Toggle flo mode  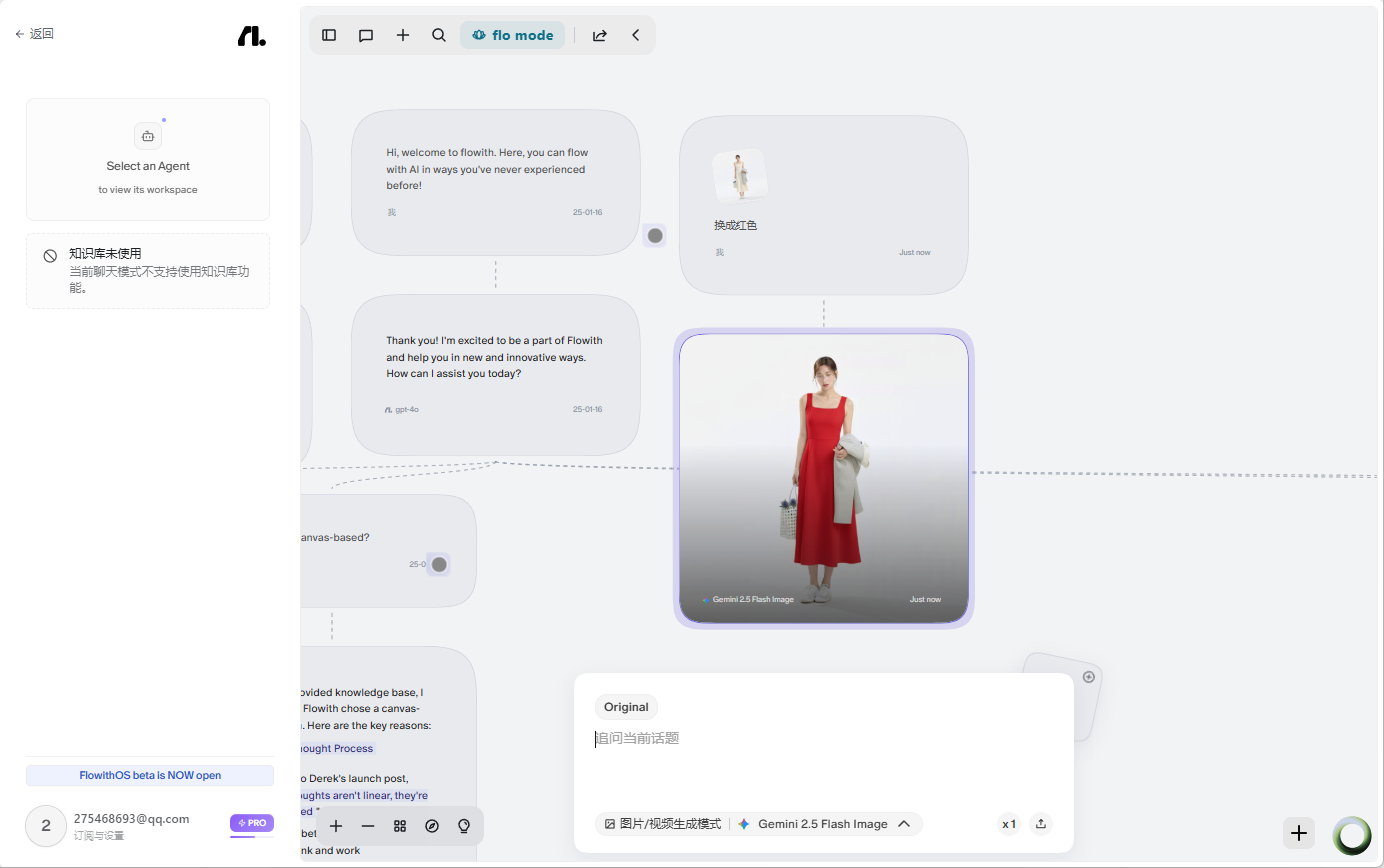512,35
